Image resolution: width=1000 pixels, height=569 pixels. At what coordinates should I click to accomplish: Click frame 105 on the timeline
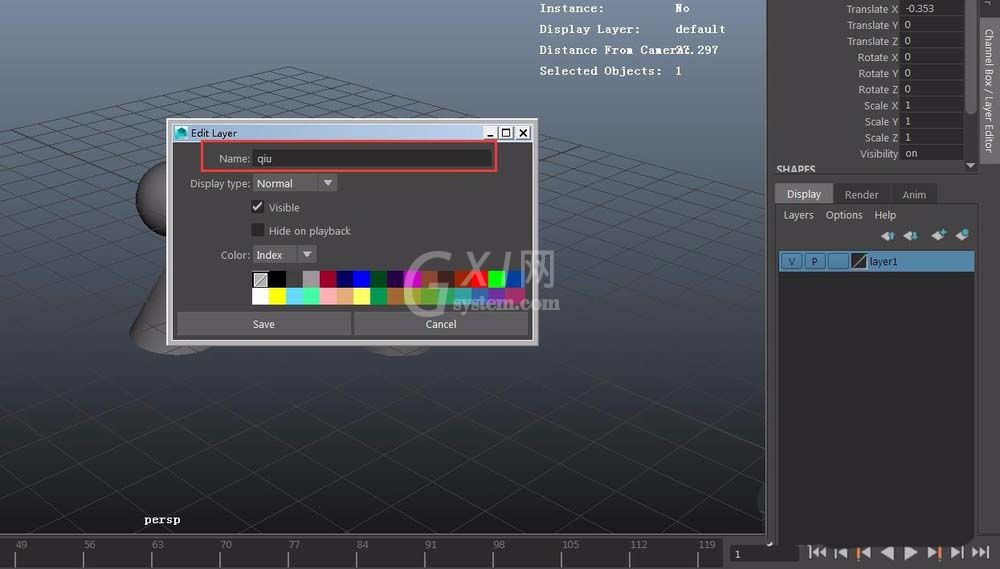coord(570,545)
